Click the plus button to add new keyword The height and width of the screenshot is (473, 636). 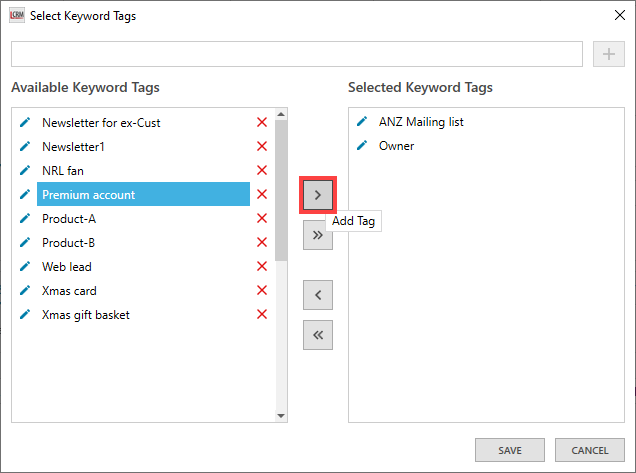pos(608,54)
